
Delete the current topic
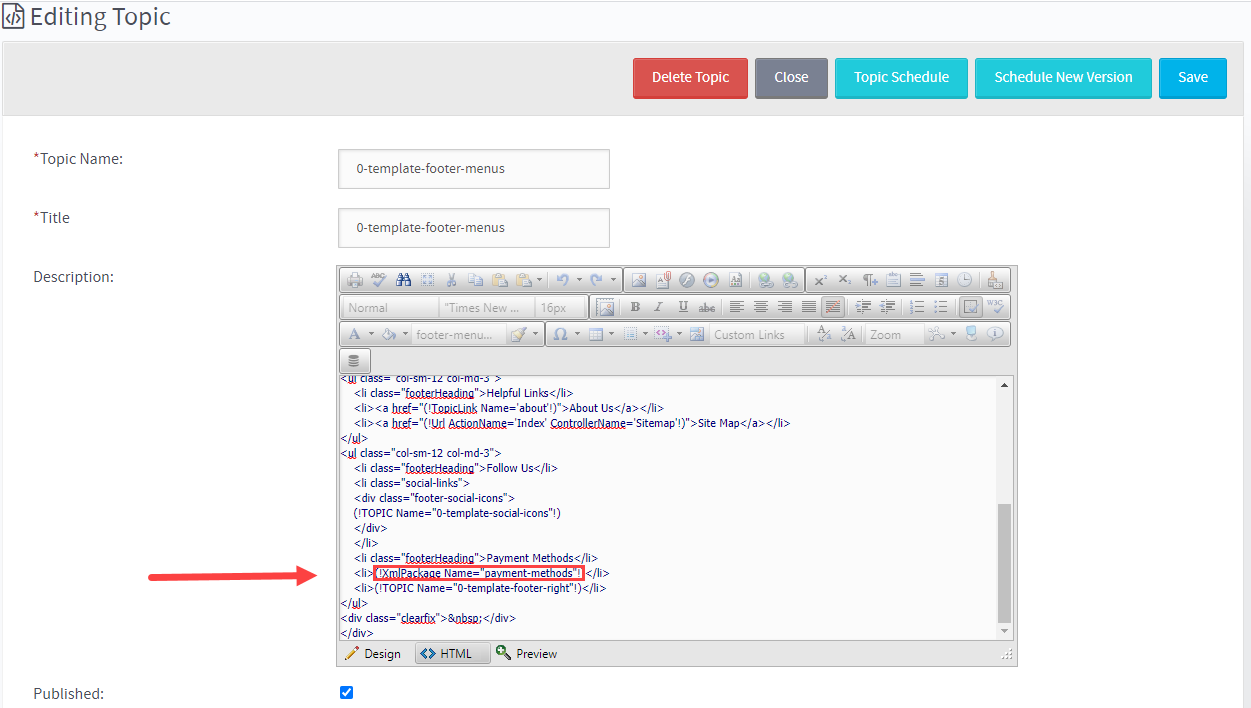point(690,77)
